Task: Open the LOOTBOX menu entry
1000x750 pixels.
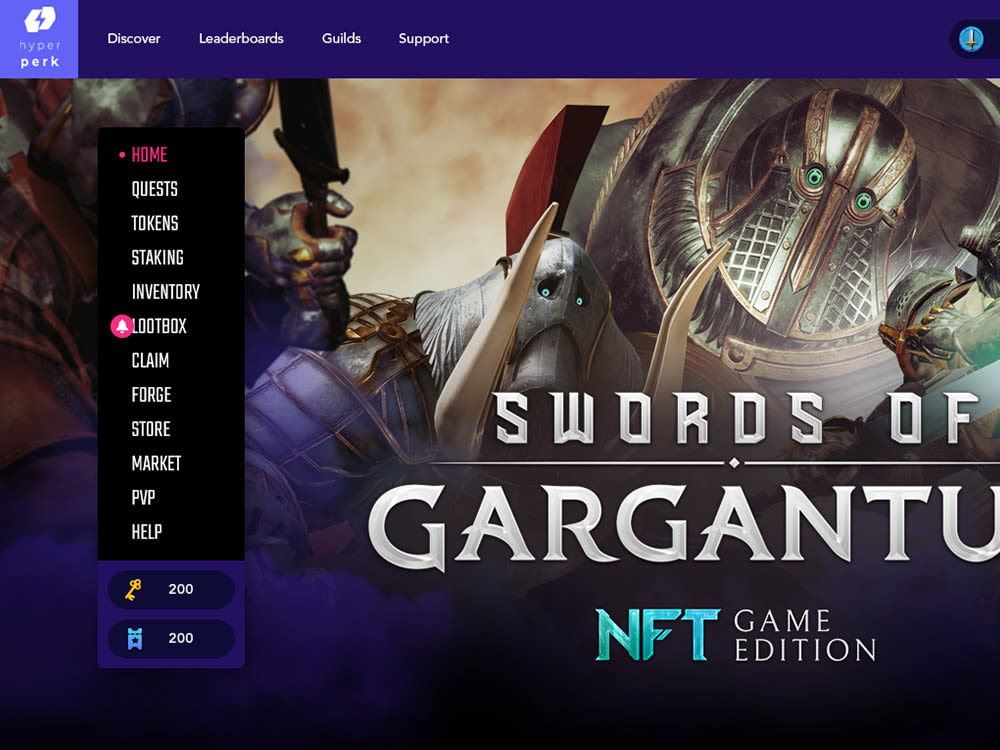Action: tap(159, 327)
